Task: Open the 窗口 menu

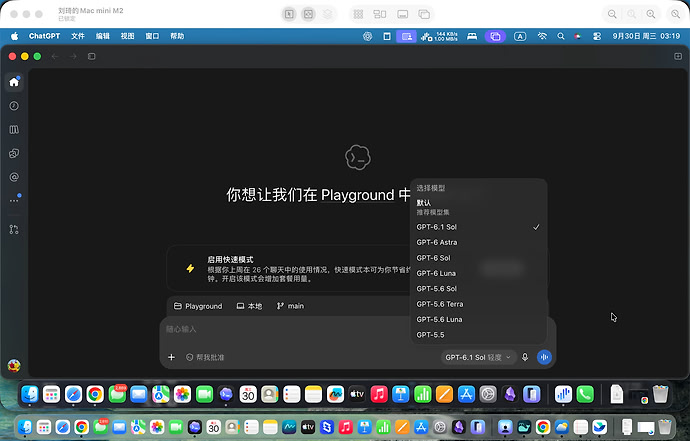Action: tap(152, 36)
